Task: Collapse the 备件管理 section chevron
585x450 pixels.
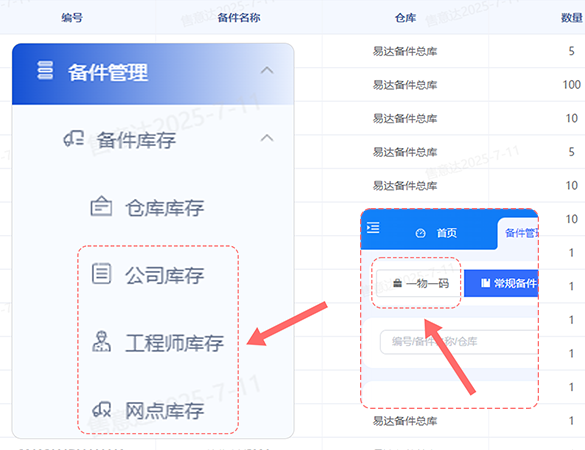Action: (x=267, y=70)
